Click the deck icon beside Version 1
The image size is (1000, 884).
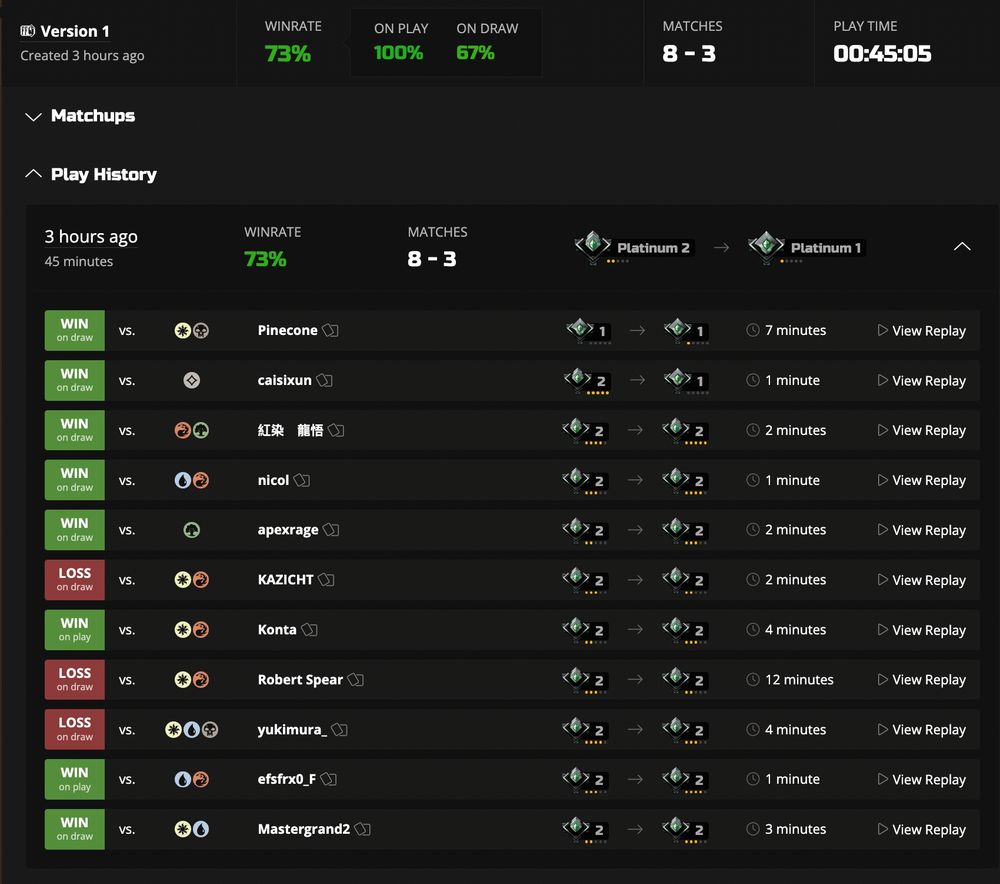click(x=27, y=31)
